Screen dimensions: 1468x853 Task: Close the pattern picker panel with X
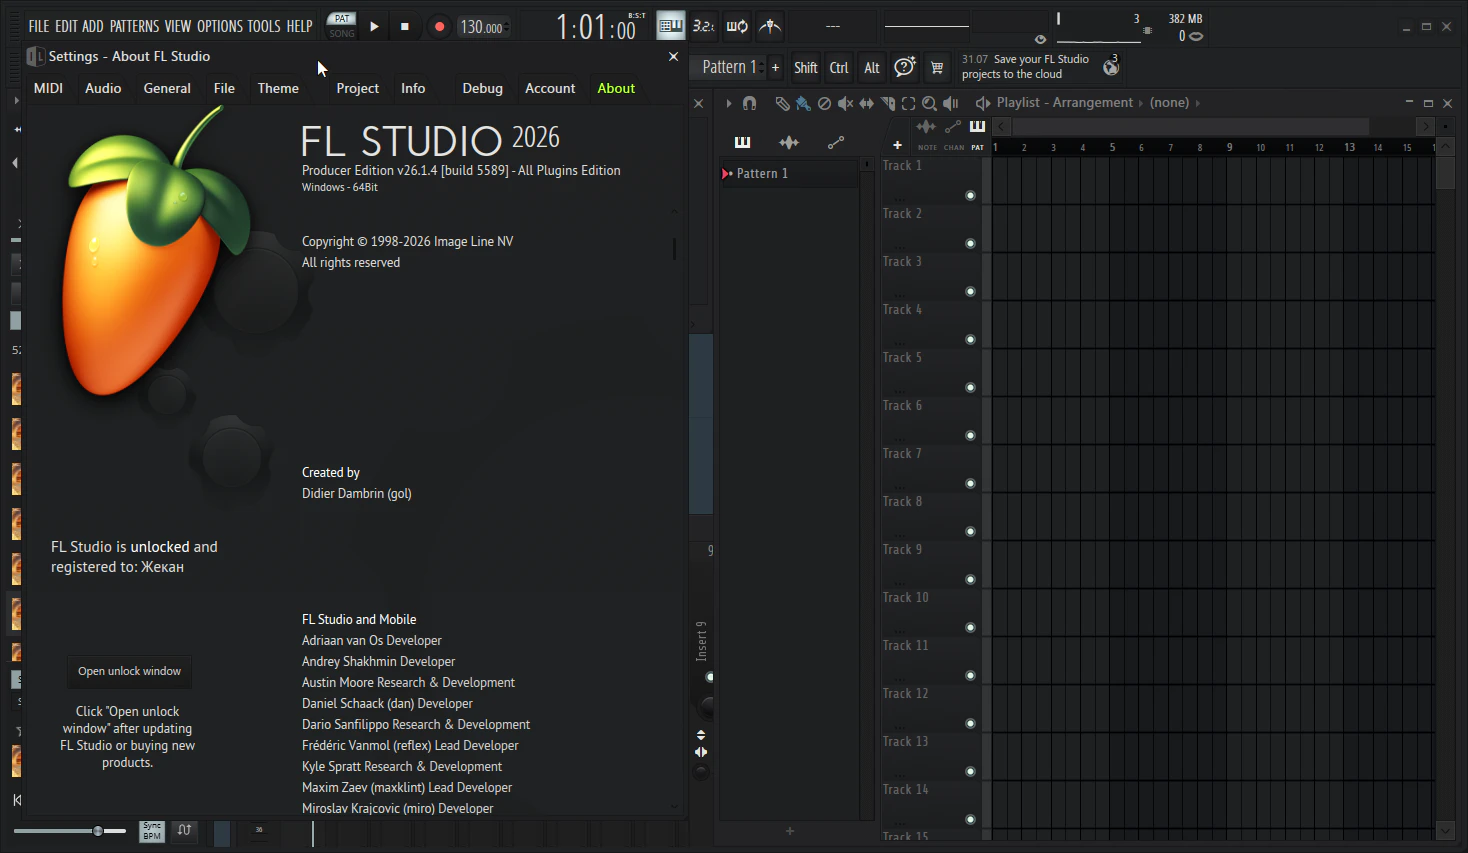699,103
